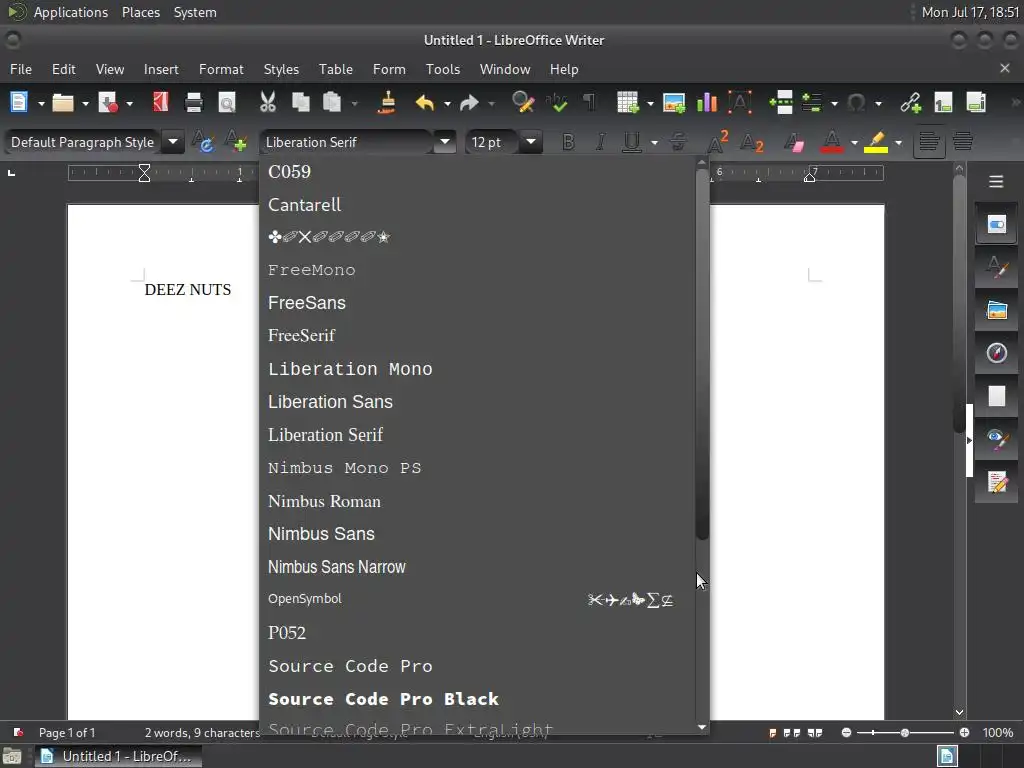The width and height of the screenshot is (1024, 768).
Task: Click the New document icon
Action: [x=19, y=103]
